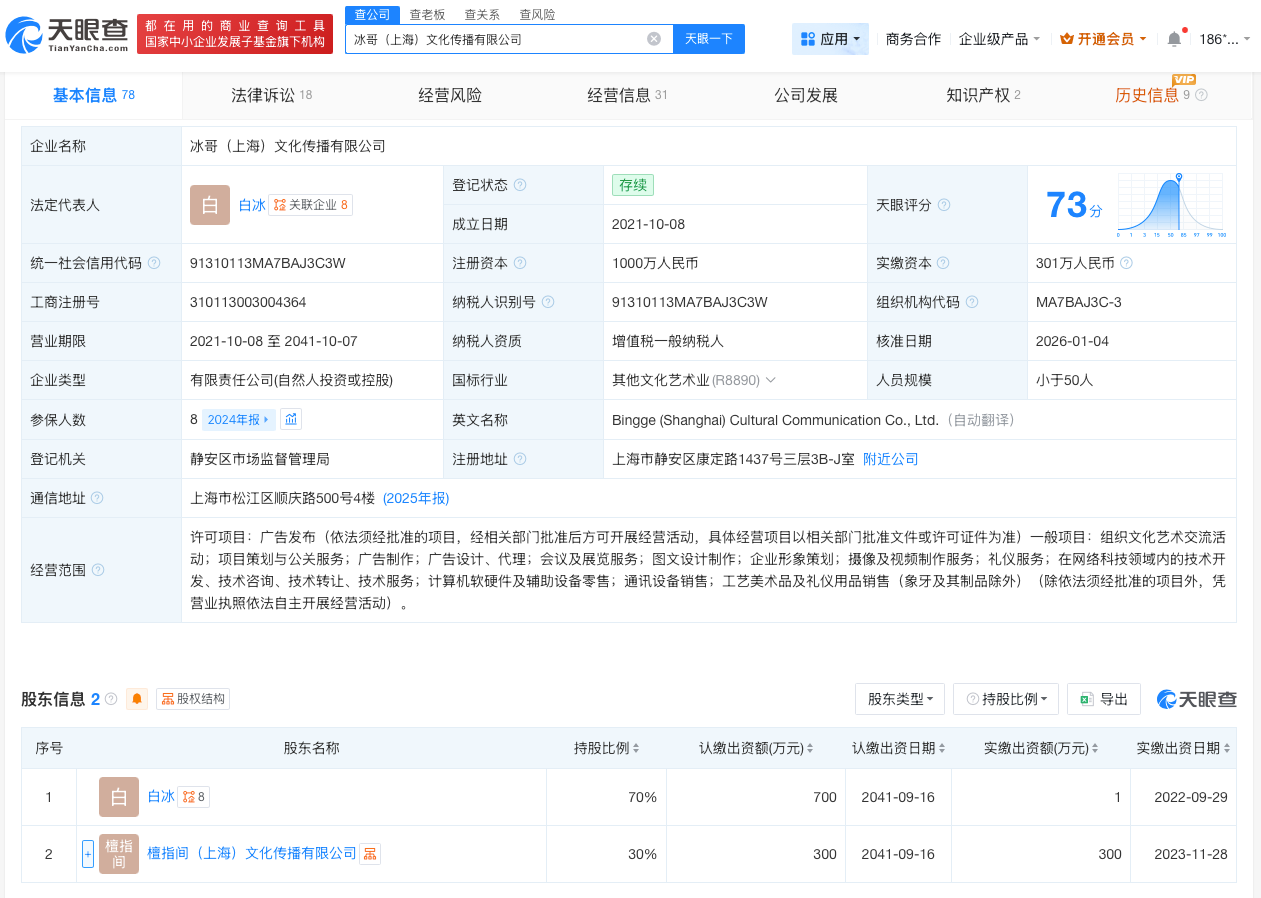Click the 应用 grid icon
This screenshot has width=1261, height=898.
[808, 39]
